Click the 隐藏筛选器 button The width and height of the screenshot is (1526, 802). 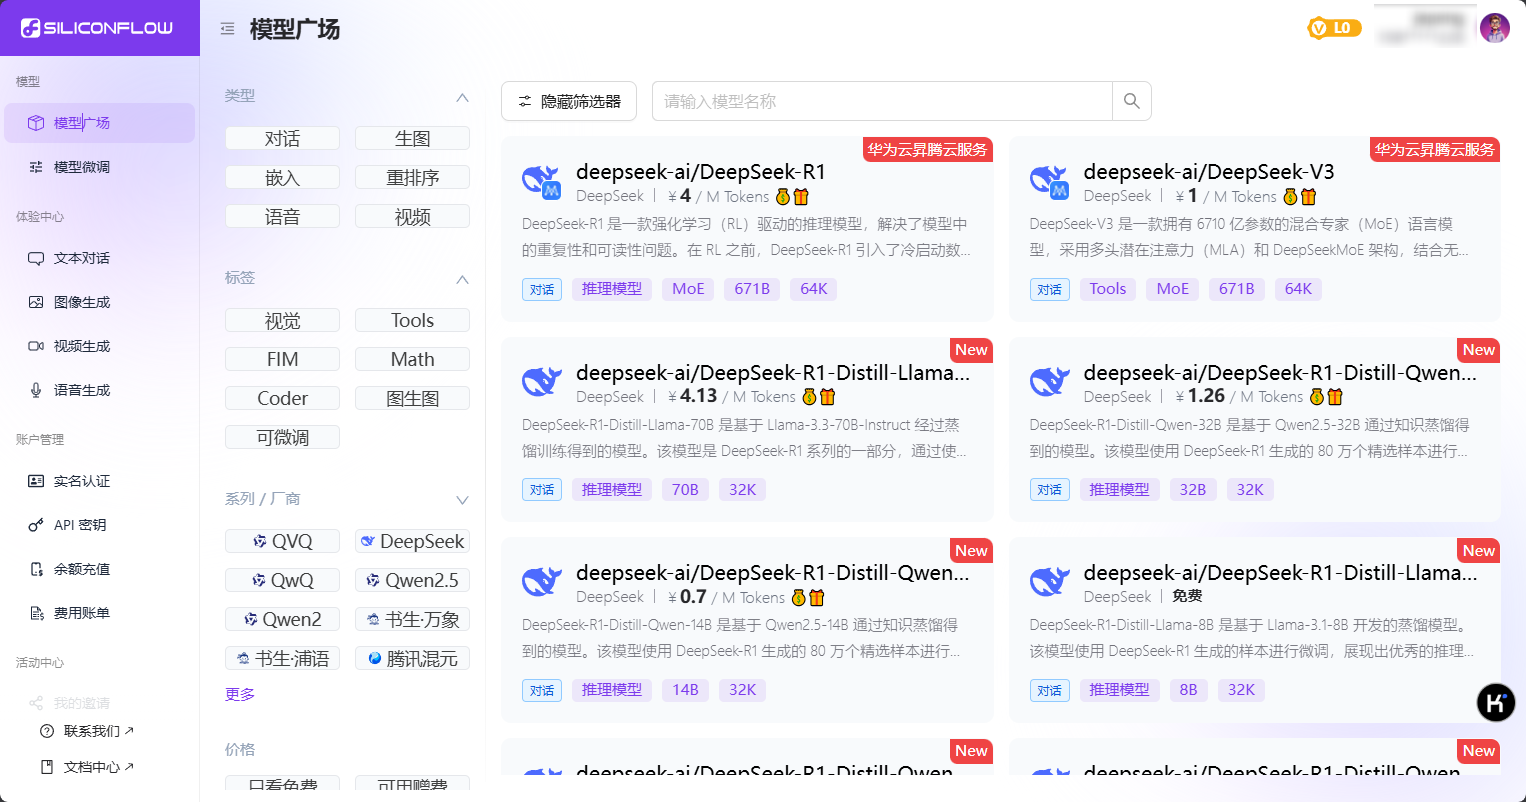point(568,101)
